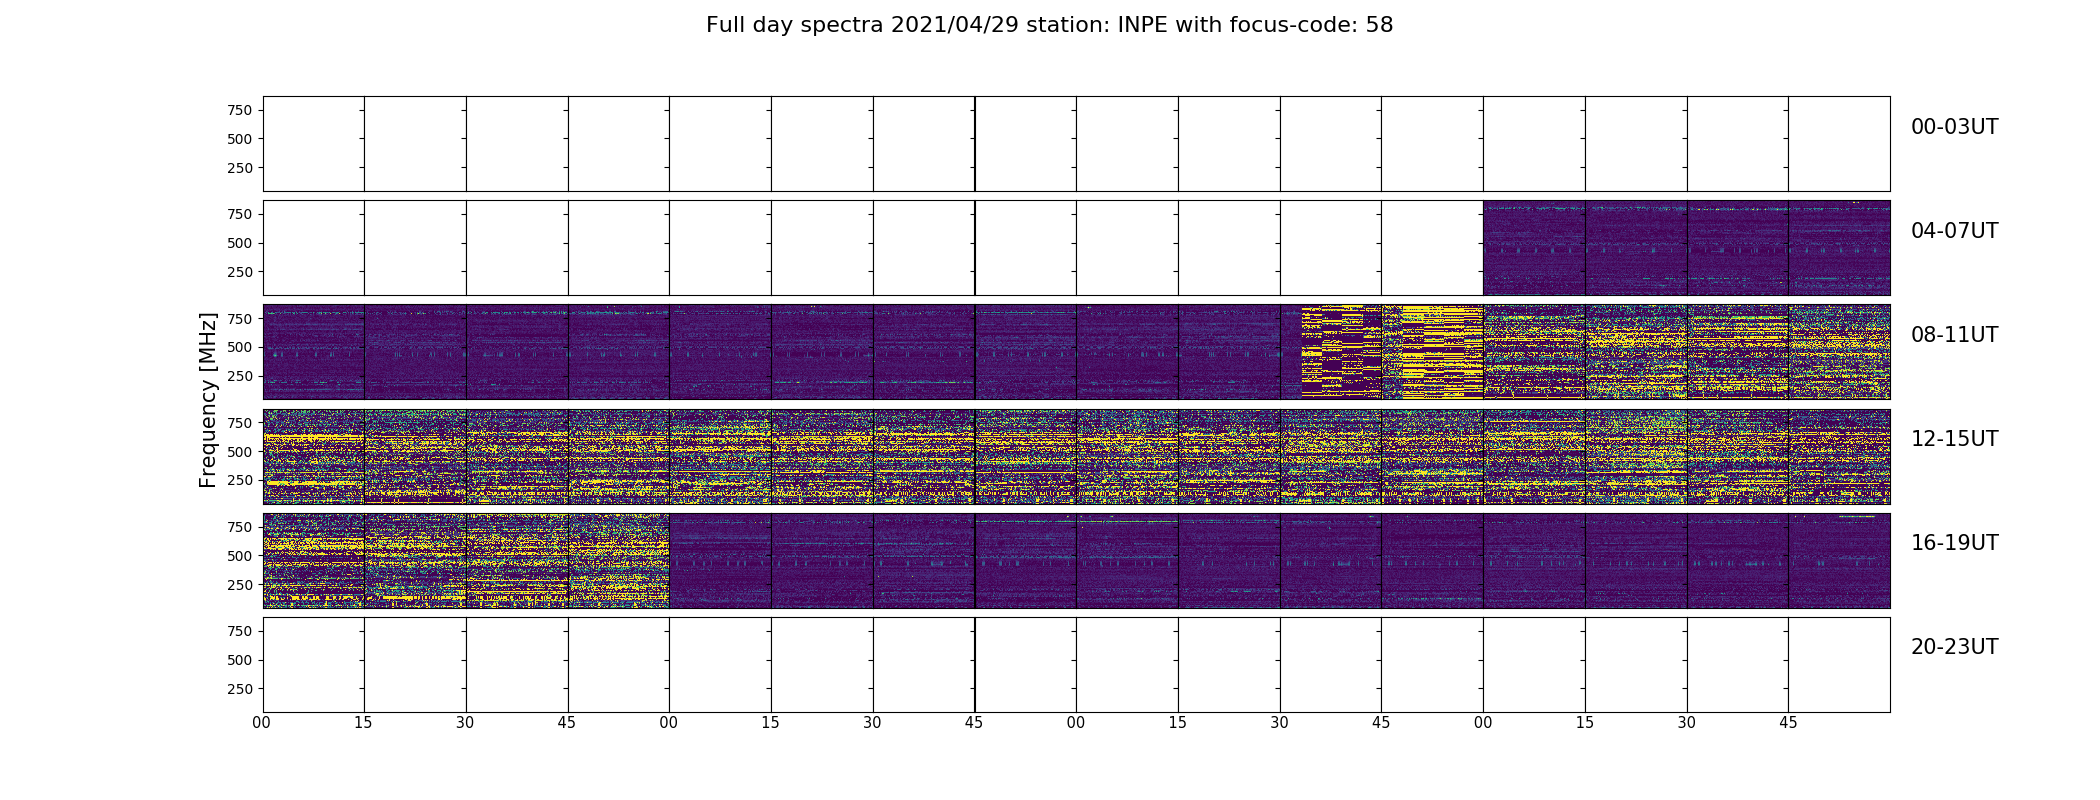Screen dimensions: 2100x800
Task: Select the 16-19UT row label
Action: 1954,543
